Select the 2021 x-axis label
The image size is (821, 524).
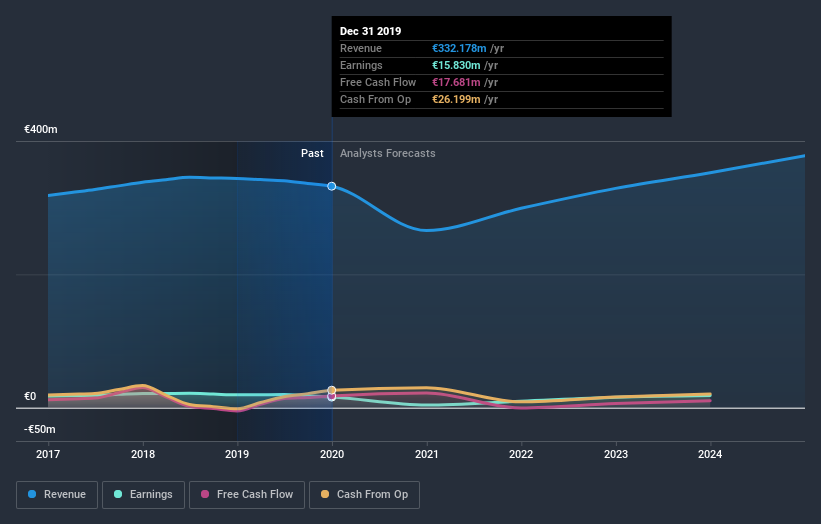[x=427, y=454]
